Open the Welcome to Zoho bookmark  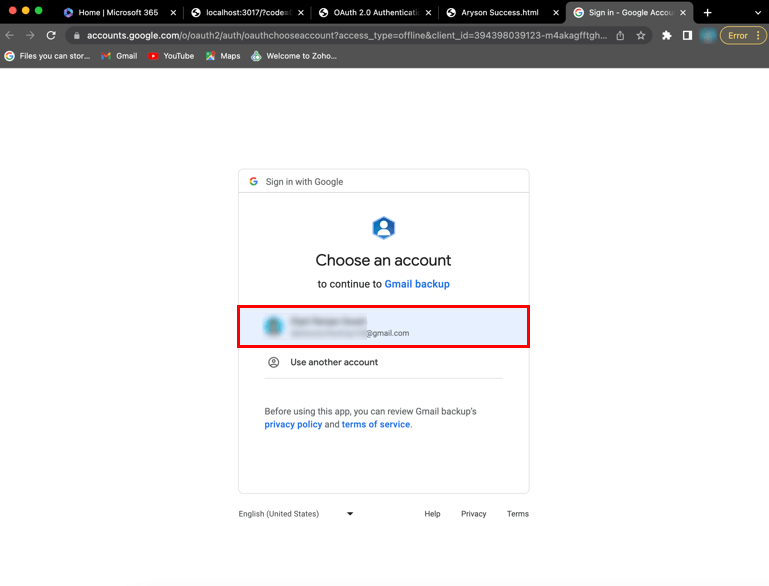point(294,56)
